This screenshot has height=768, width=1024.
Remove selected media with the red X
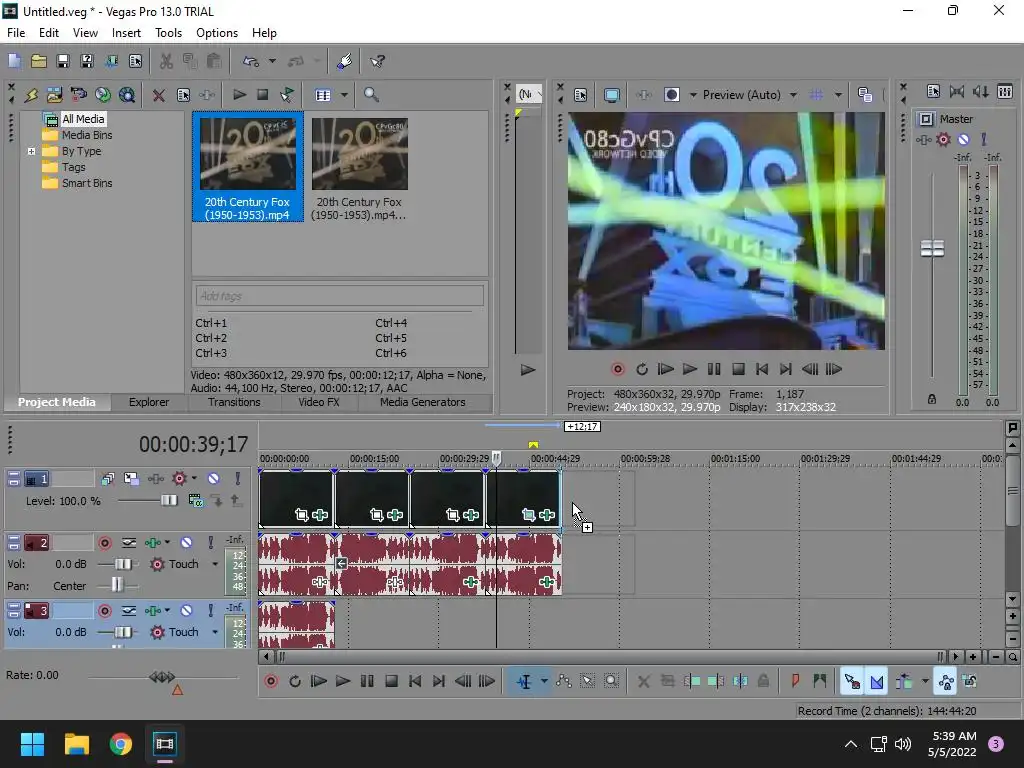point(158,95)
